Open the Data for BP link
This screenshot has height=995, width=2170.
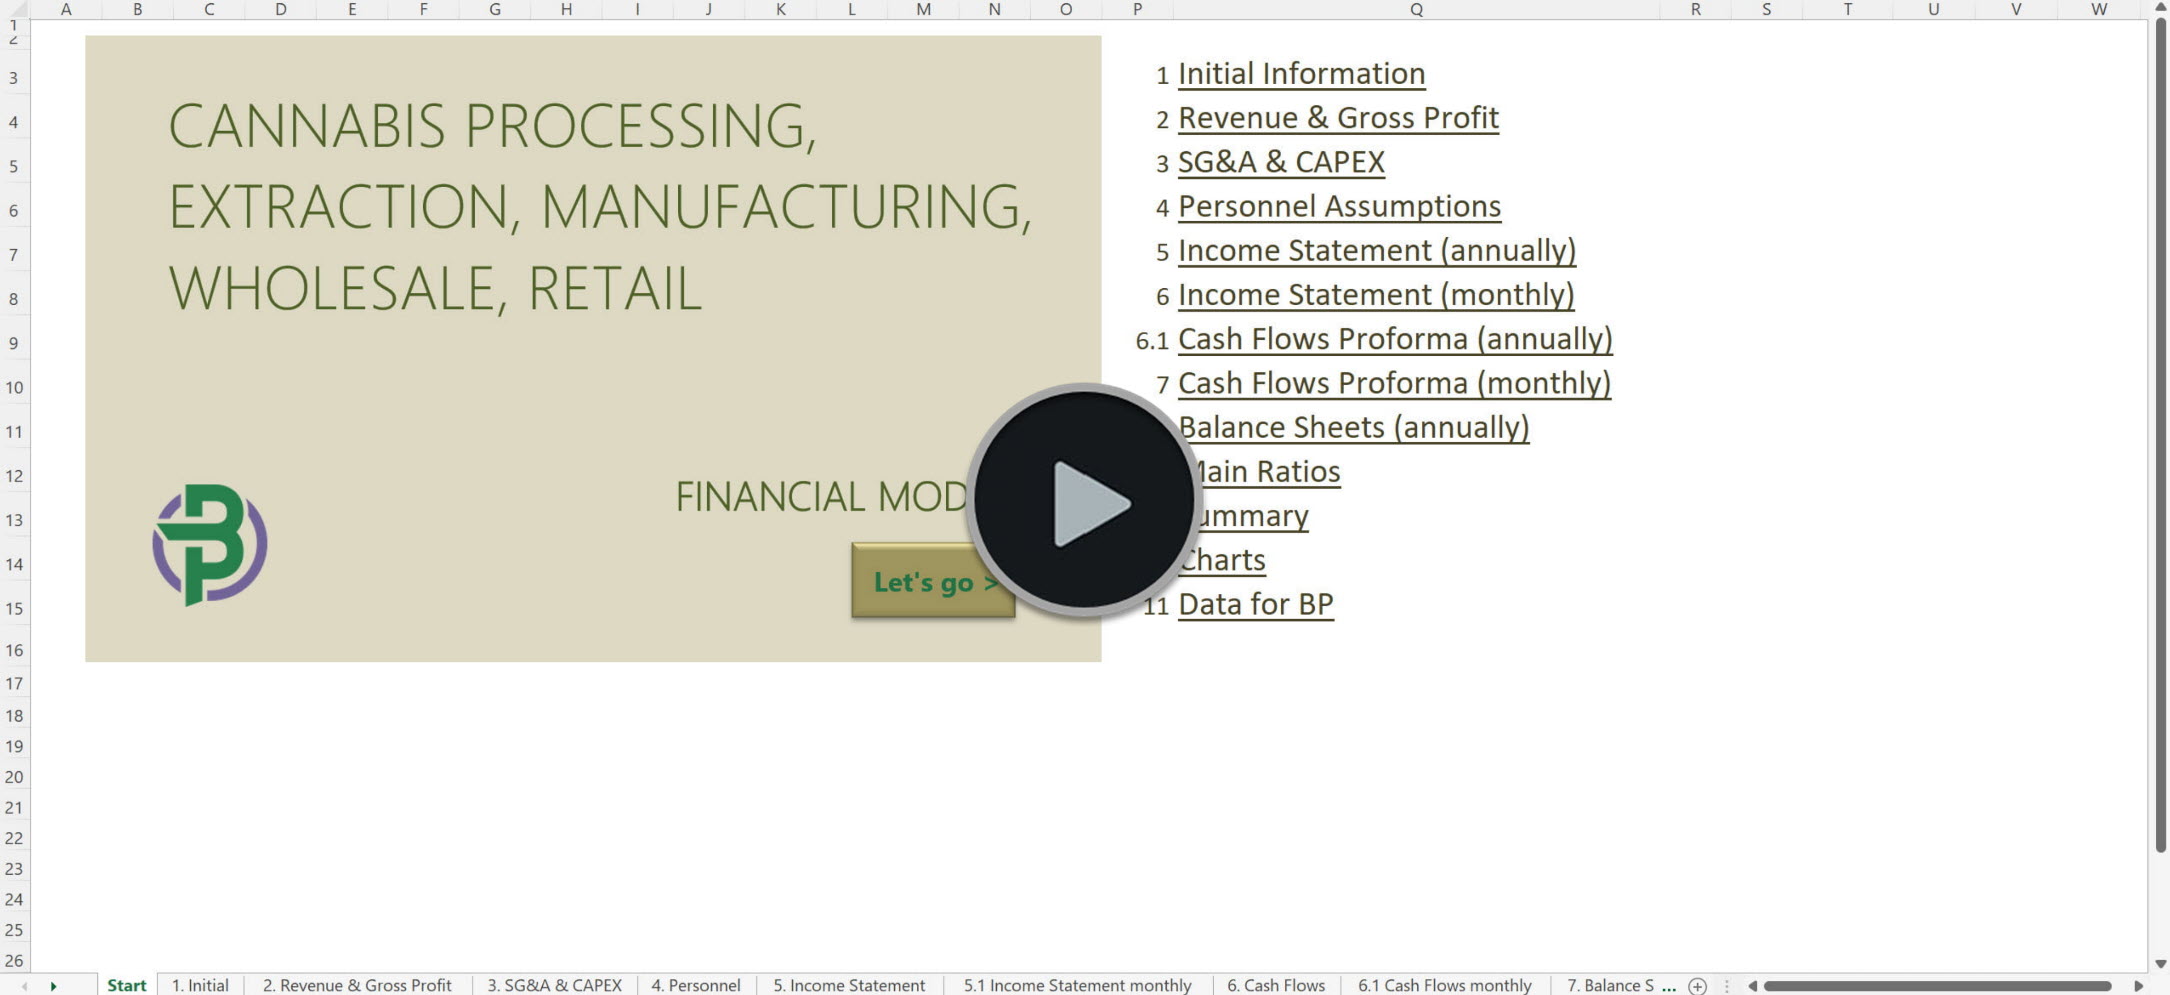pos(1255,603)
